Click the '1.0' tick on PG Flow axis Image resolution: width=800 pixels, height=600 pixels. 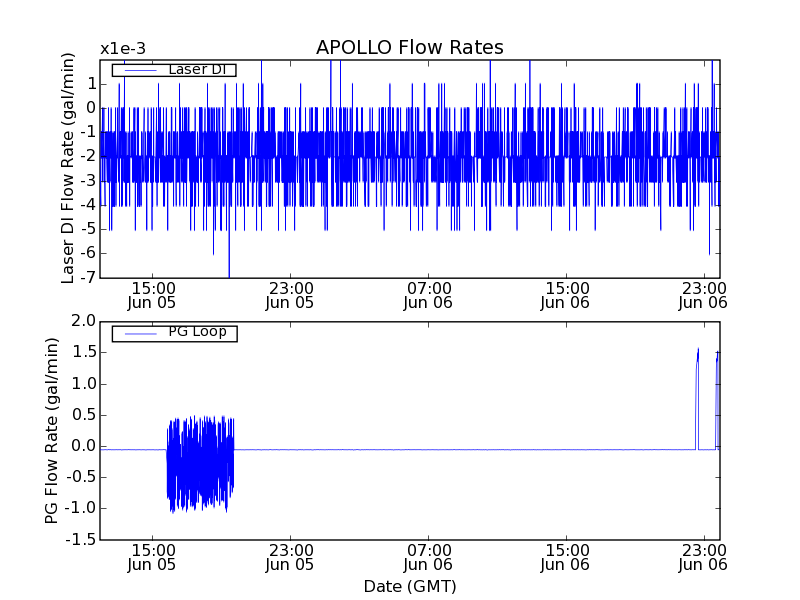83,384
